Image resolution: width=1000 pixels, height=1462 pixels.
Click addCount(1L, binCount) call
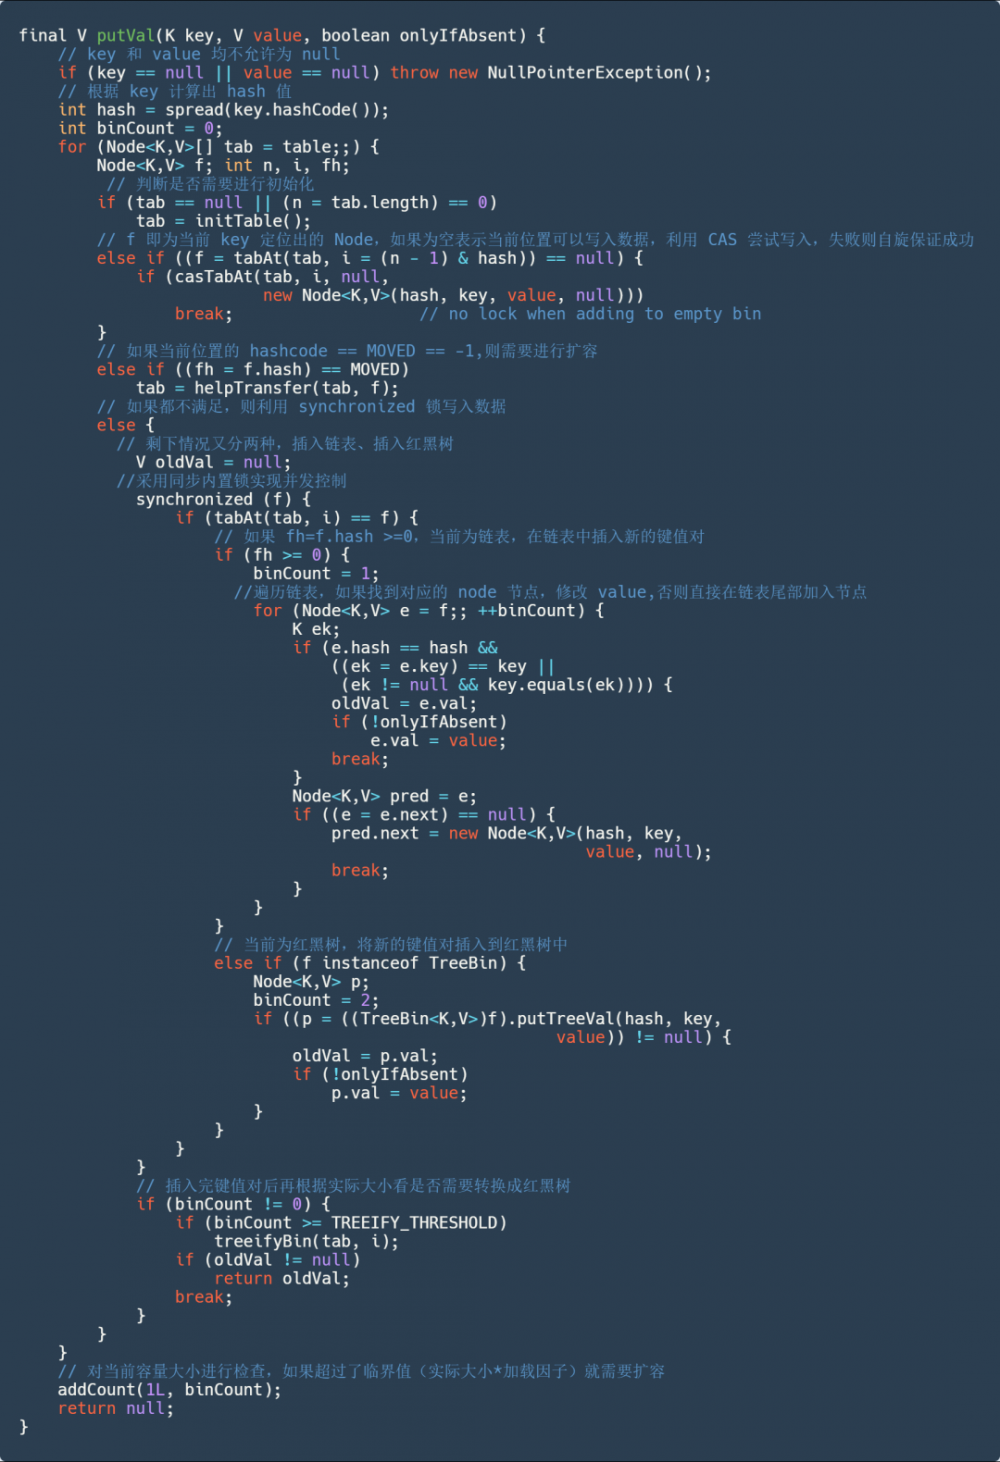[x=169, y=1388]
